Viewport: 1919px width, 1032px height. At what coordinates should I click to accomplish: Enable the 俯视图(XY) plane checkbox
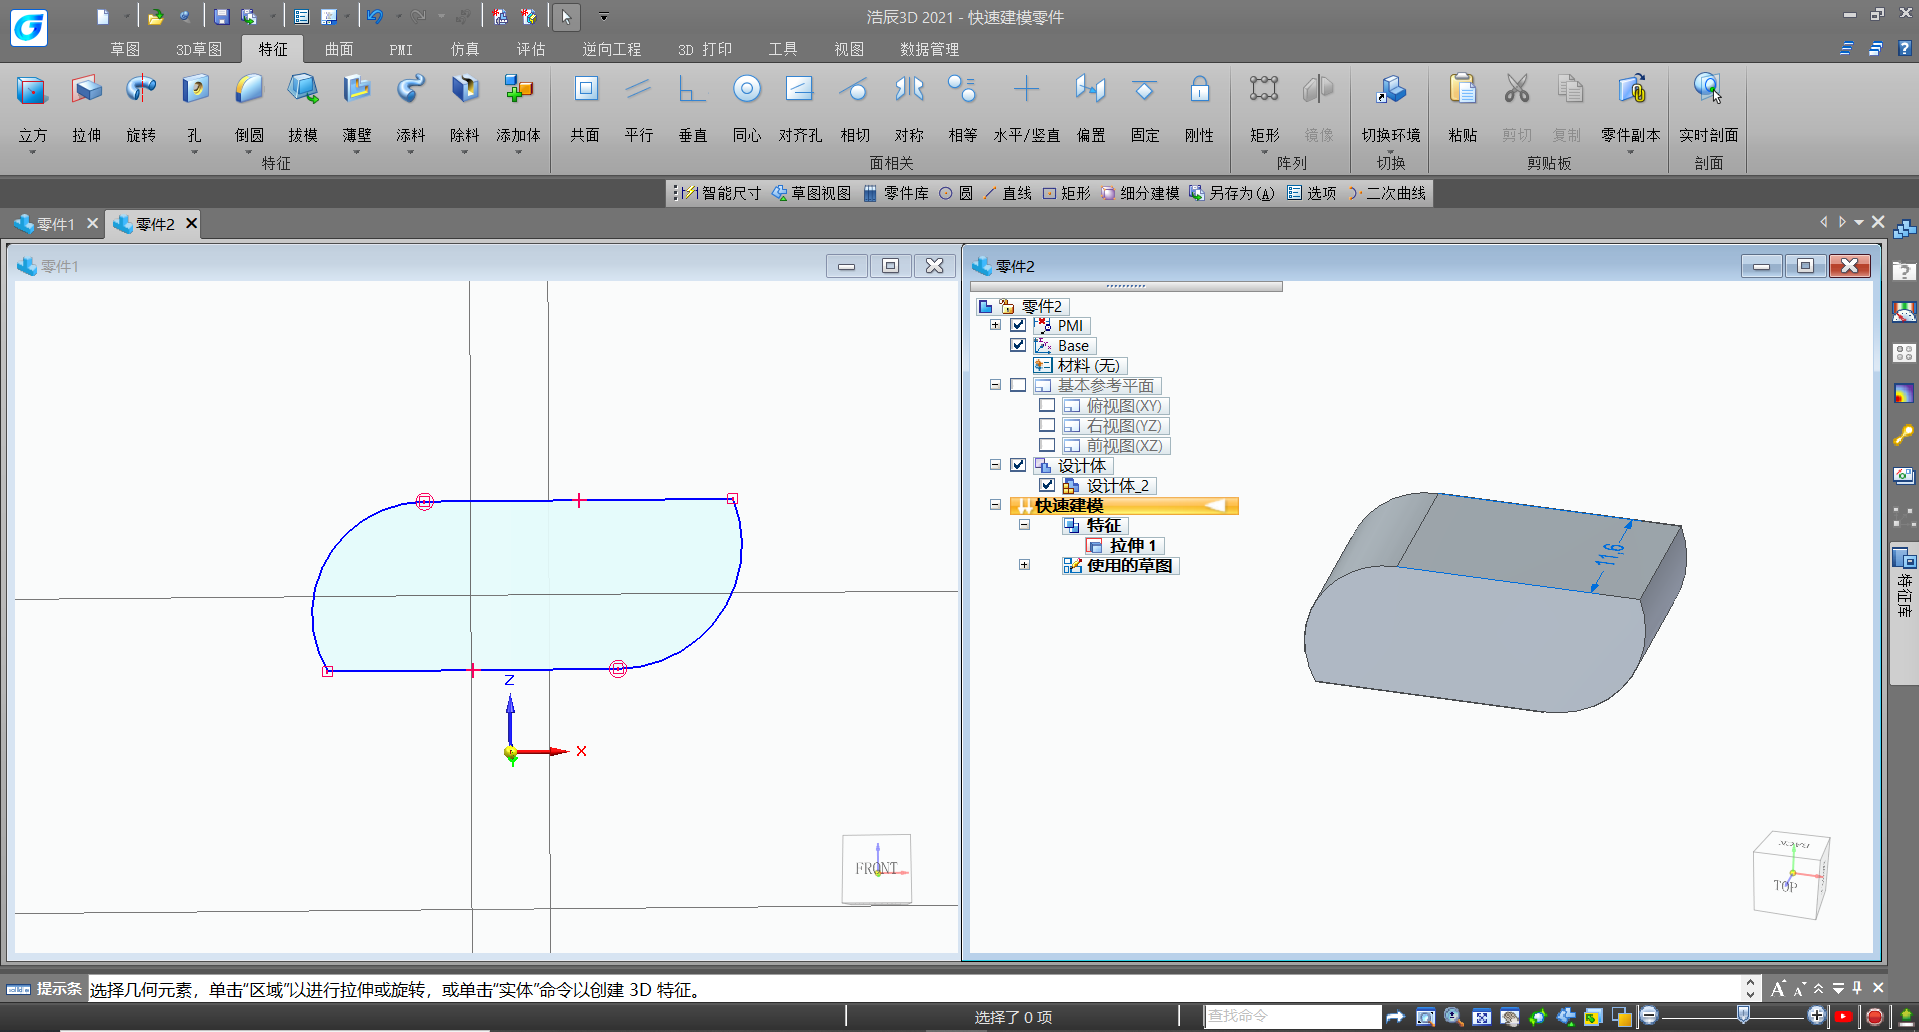point(1047,405)
